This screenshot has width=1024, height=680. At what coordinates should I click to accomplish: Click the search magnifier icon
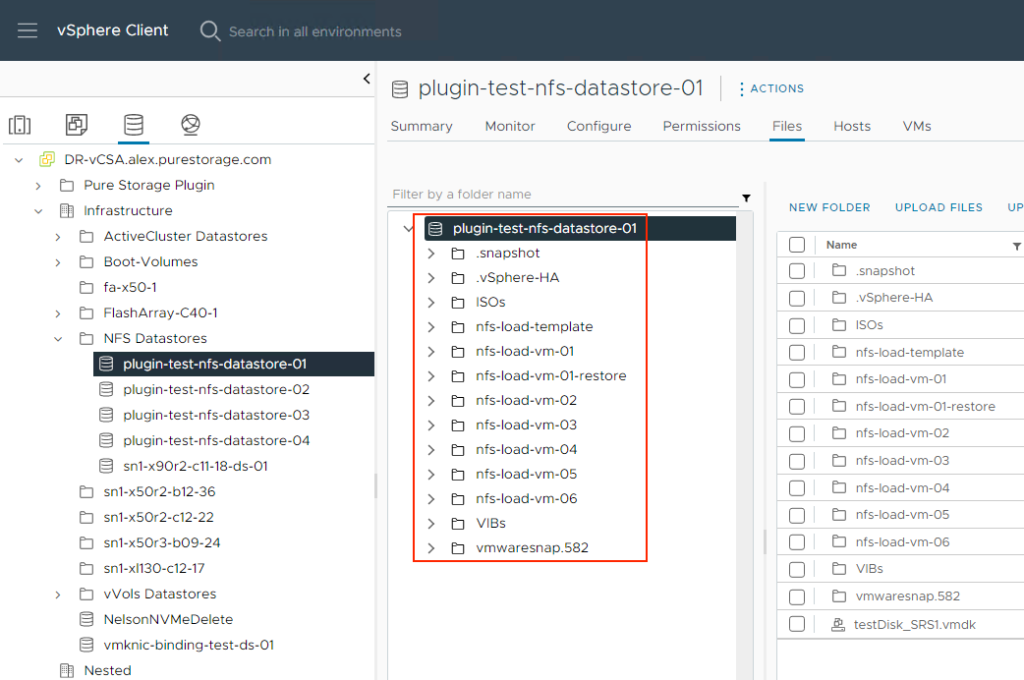(x=210, y=31)
